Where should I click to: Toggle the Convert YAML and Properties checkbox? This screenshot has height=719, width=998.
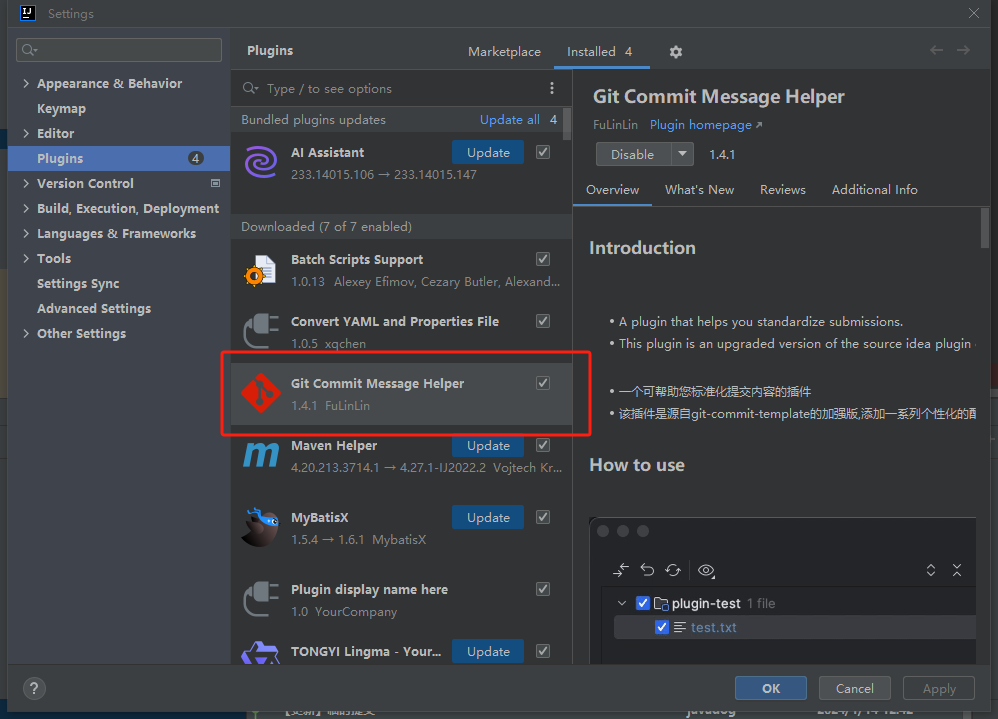pyautogui.click(x=543, y=321)
